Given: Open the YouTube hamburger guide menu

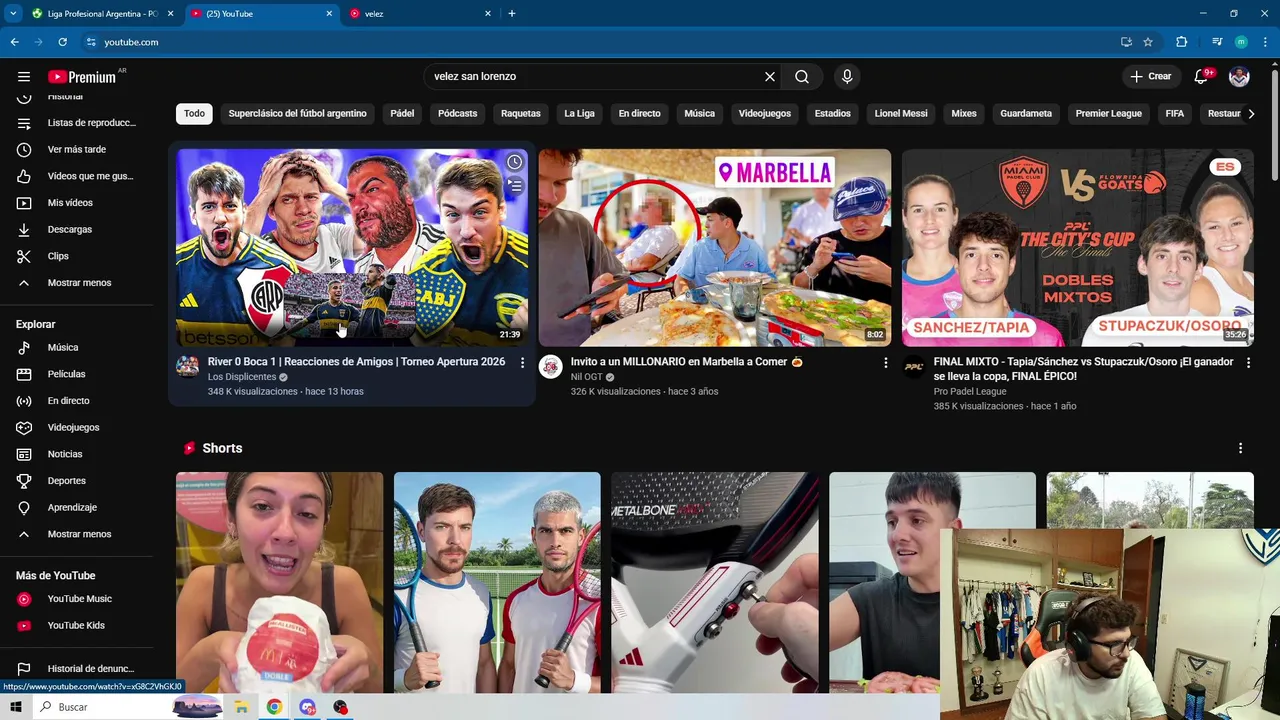Looking at the screenshot, I should point(24,77).
